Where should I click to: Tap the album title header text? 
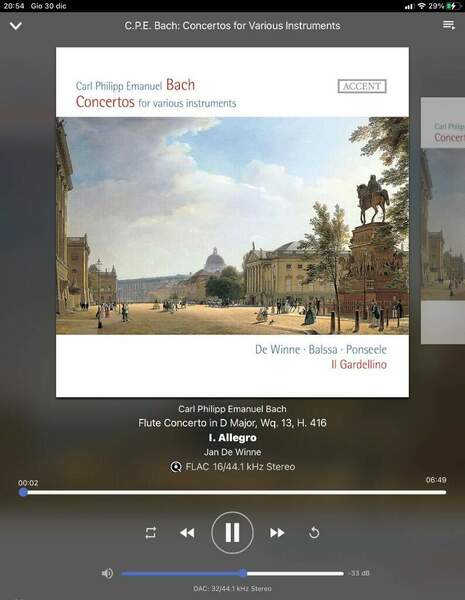pos(232,26)
